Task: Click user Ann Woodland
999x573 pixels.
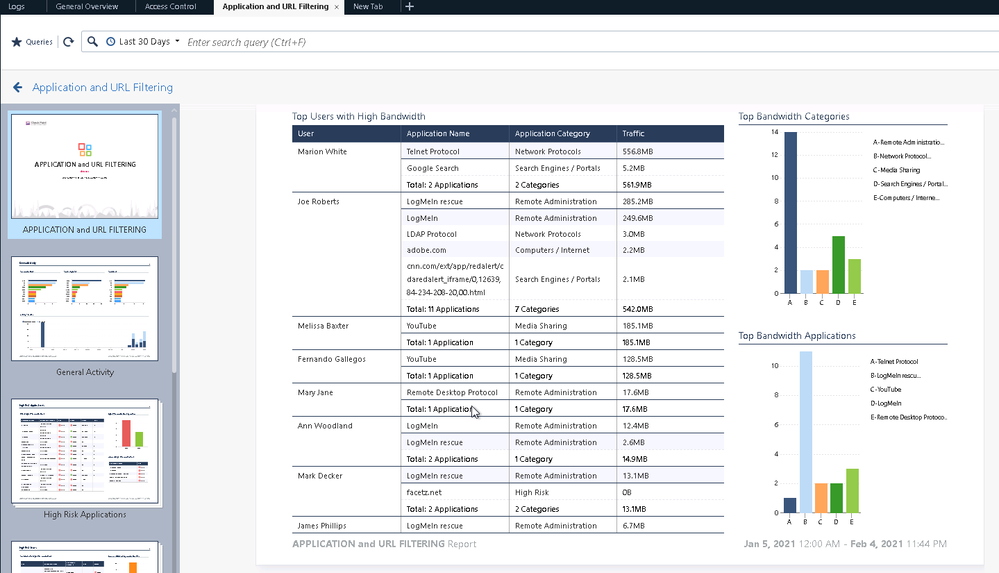Action: click(325, 426)
